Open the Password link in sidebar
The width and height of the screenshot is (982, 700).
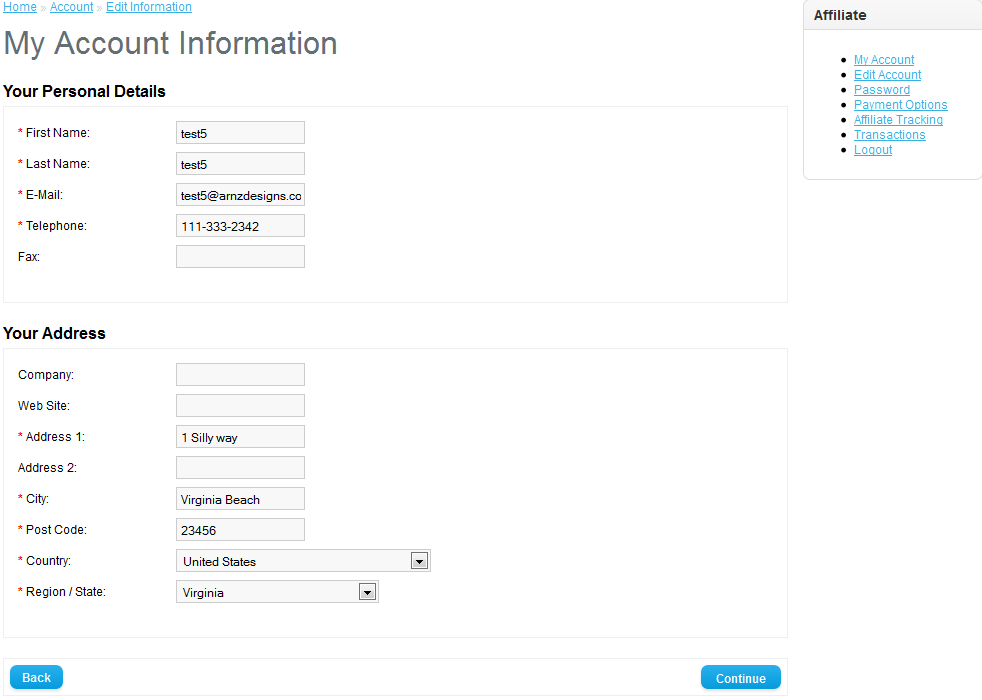tap(881, 90)
